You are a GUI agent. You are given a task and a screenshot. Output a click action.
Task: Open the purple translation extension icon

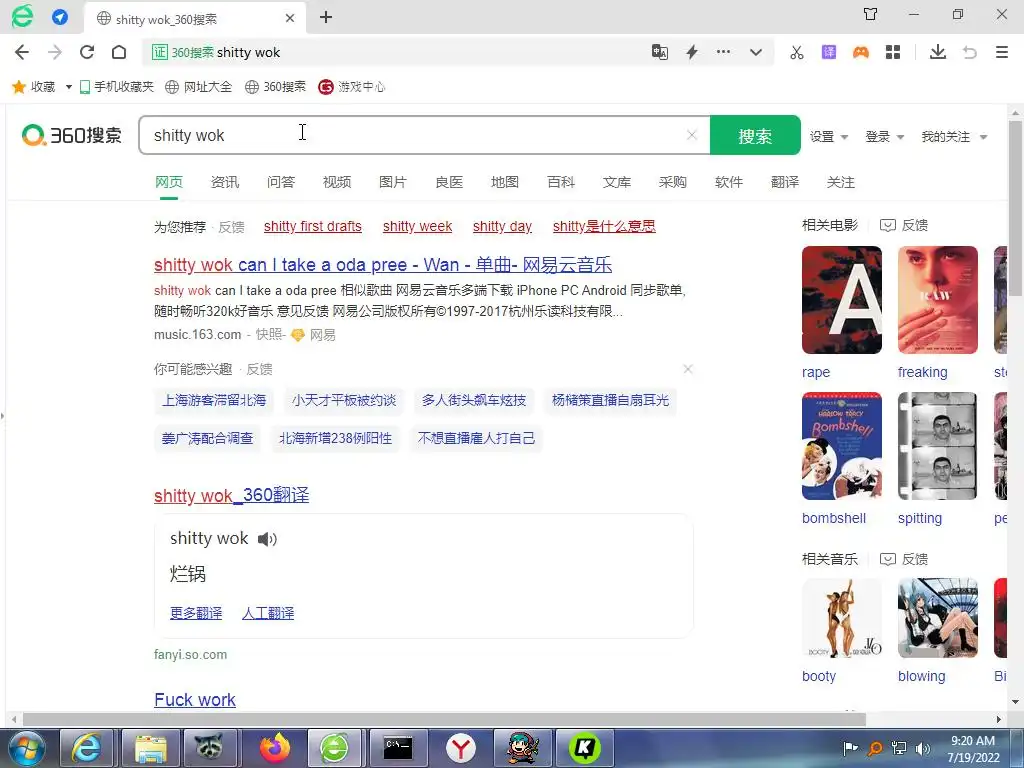(x=829, y=52)
